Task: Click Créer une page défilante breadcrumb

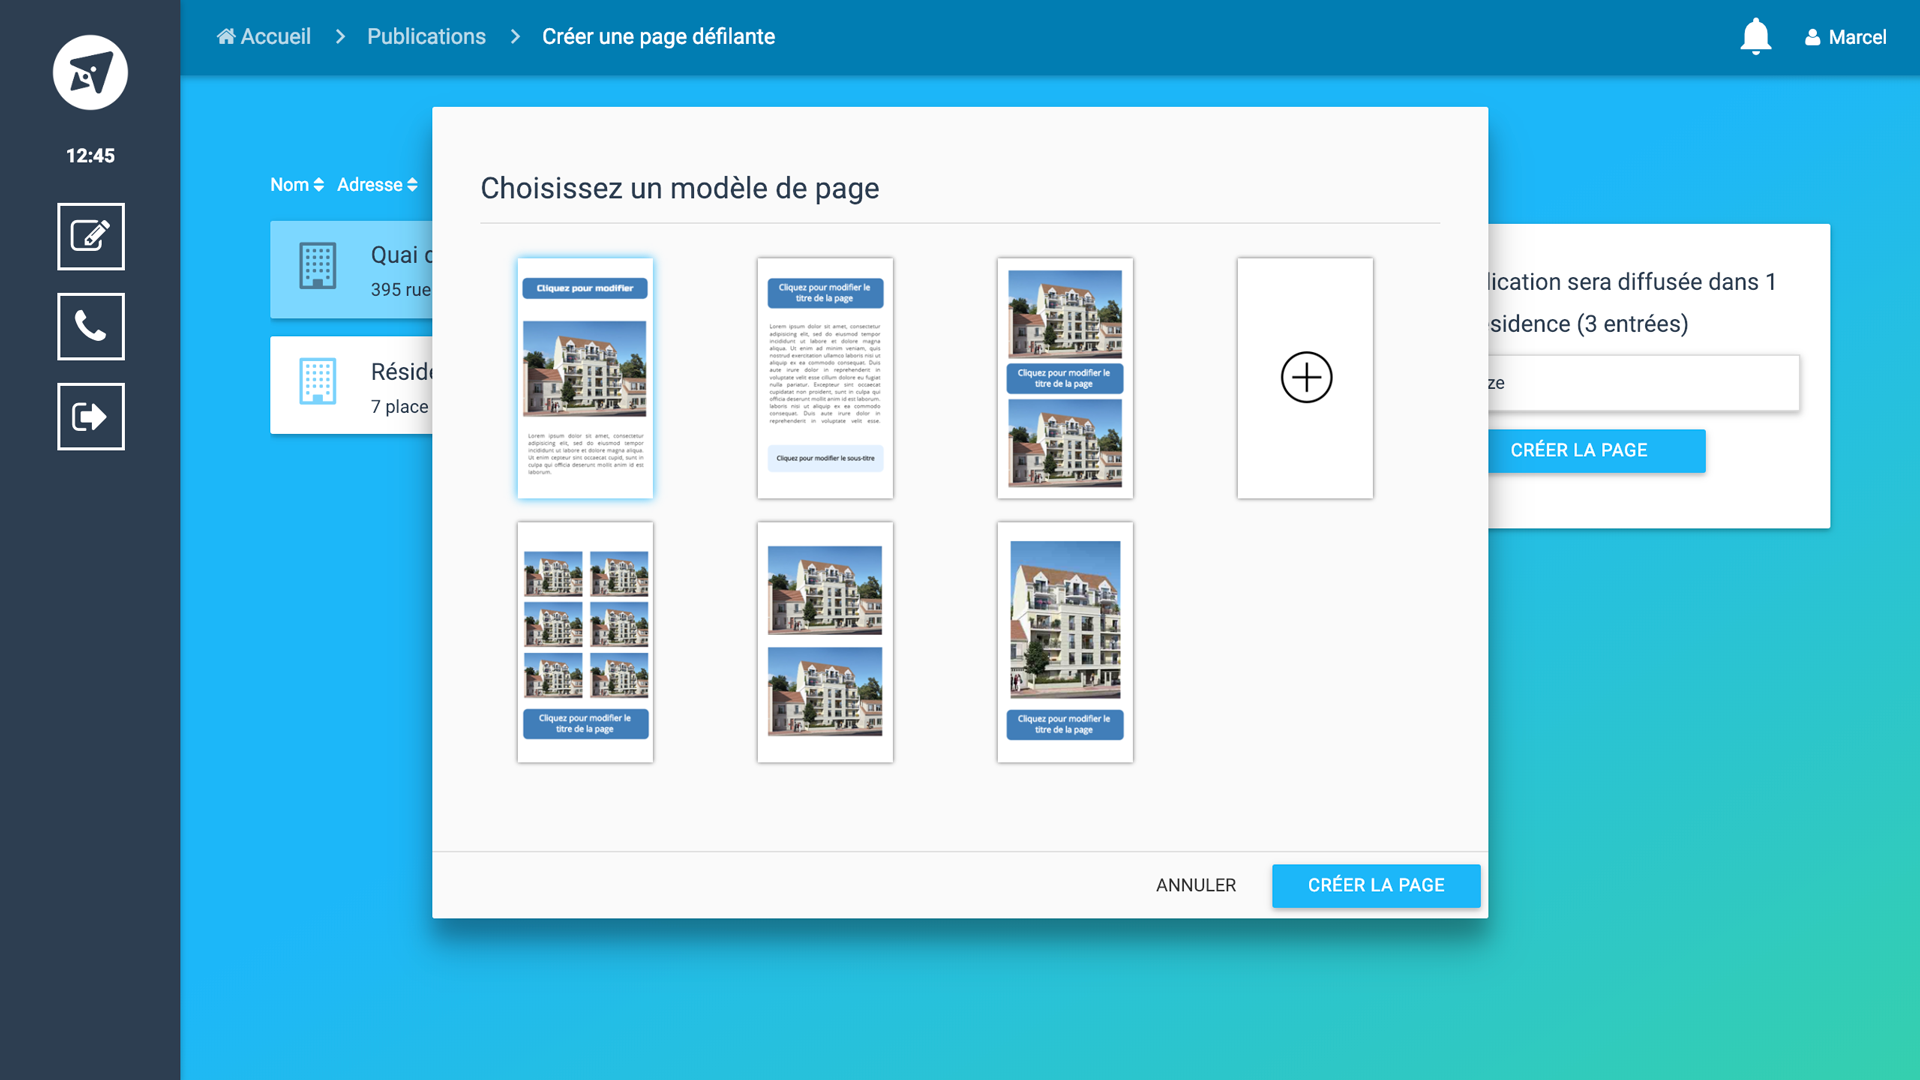Action: 658,37
